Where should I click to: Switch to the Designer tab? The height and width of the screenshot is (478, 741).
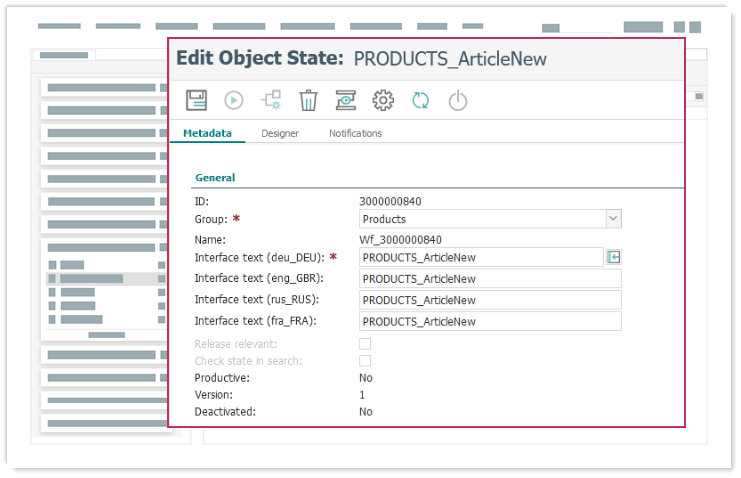tap(280, 133)
